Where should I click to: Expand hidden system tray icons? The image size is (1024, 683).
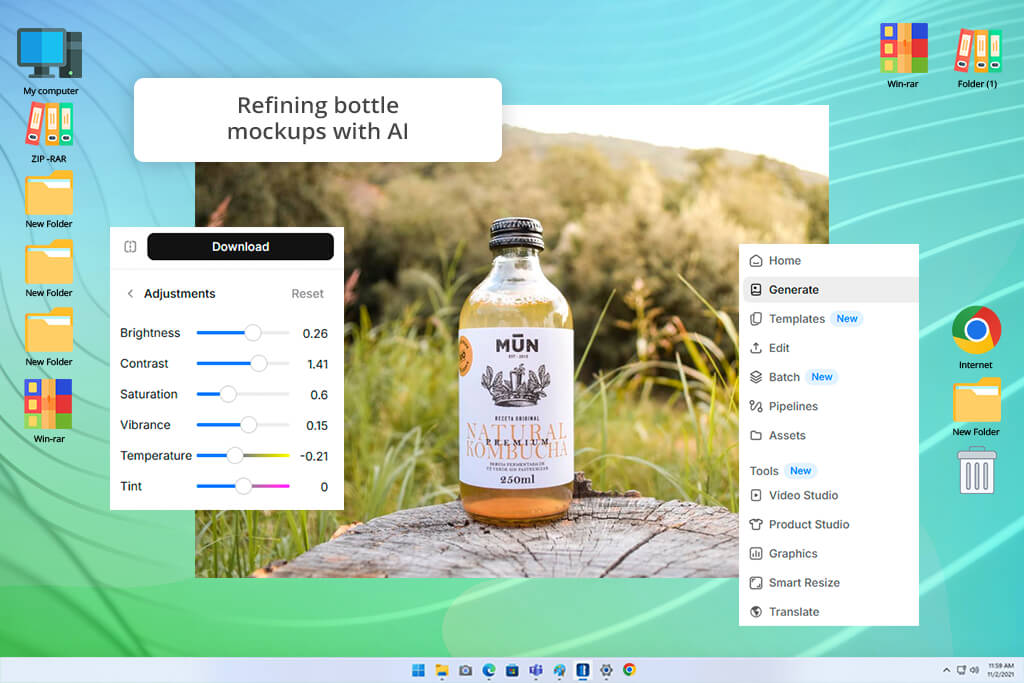(x=946, y=670)
